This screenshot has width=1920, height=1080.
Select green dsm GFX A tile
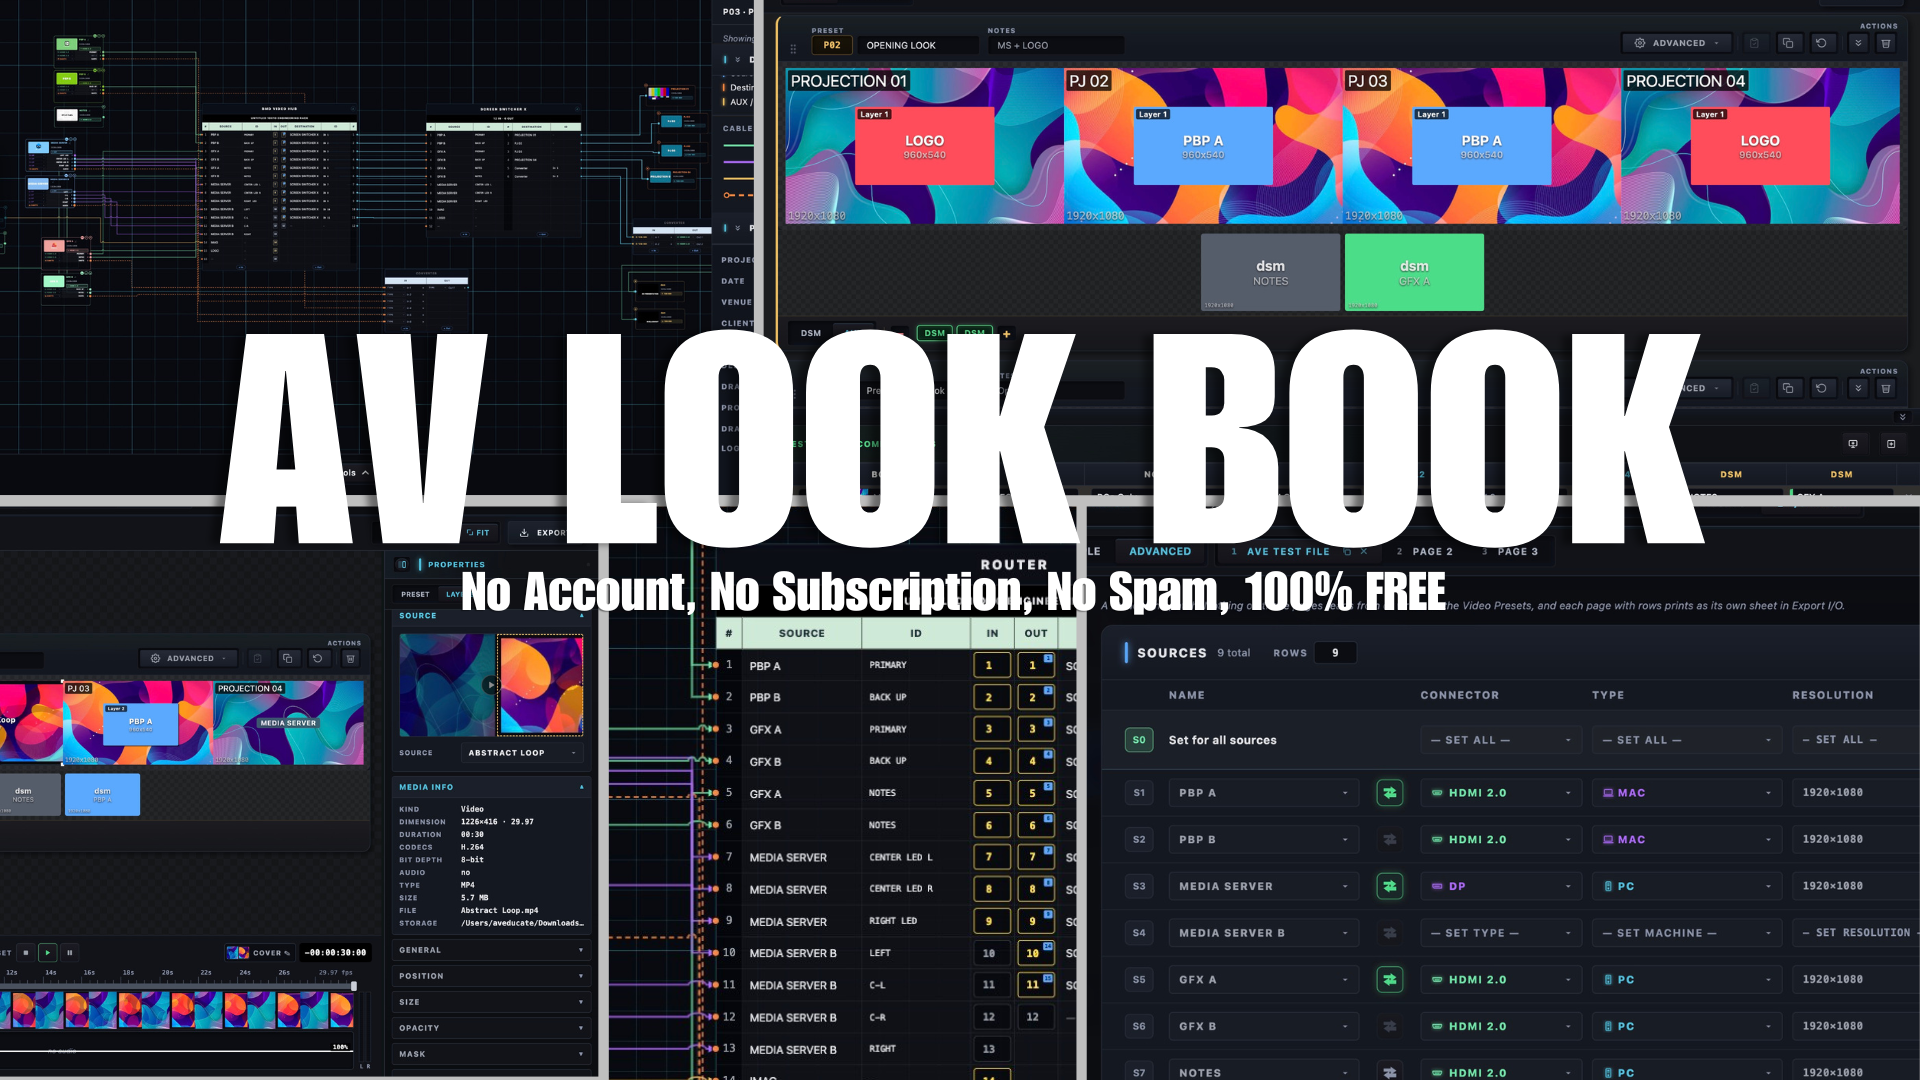point(1414,272)
